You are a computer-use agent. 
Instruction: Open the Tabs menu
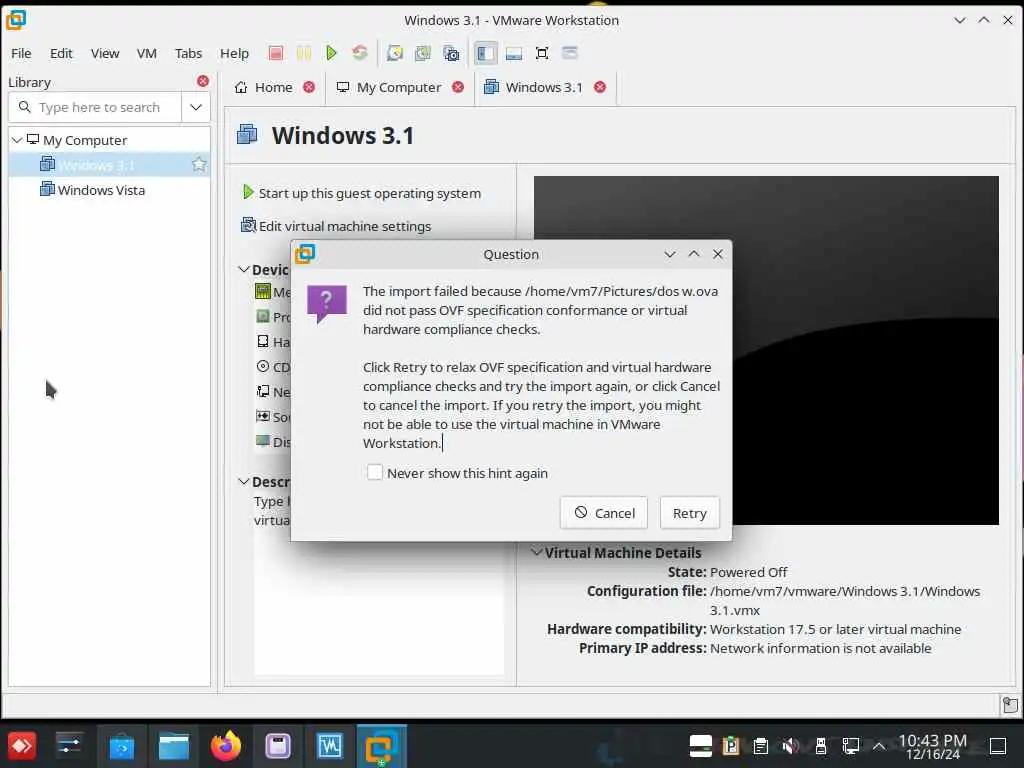tap(188, 54)
